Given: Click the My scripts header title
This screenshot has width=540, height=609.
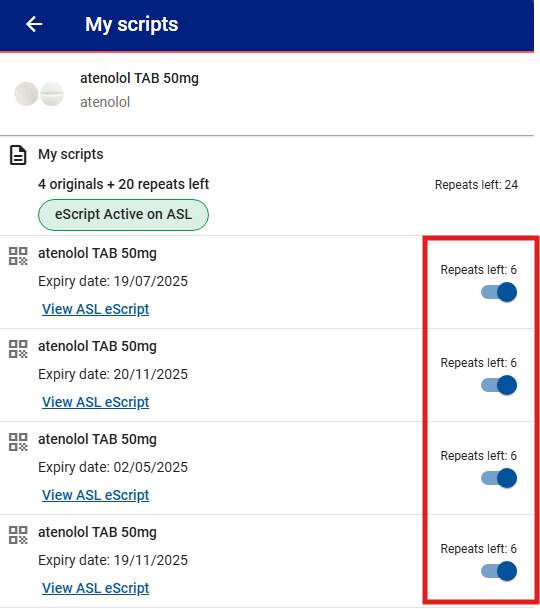Looking at the screenshot, I should coord(131,25).
